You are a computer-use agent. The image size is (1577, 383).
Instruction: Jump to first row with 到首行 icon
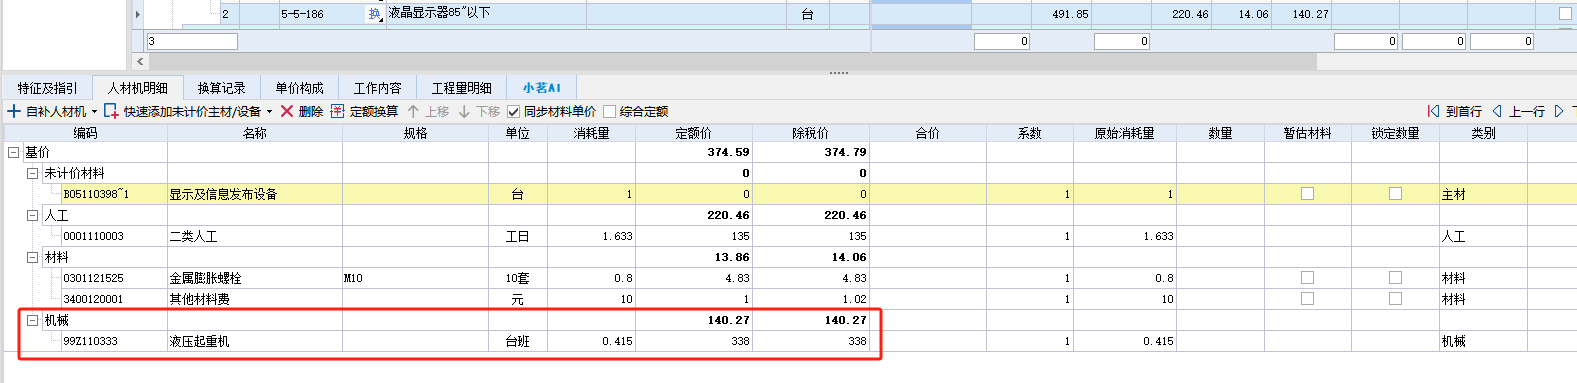tap(1433, 111)
